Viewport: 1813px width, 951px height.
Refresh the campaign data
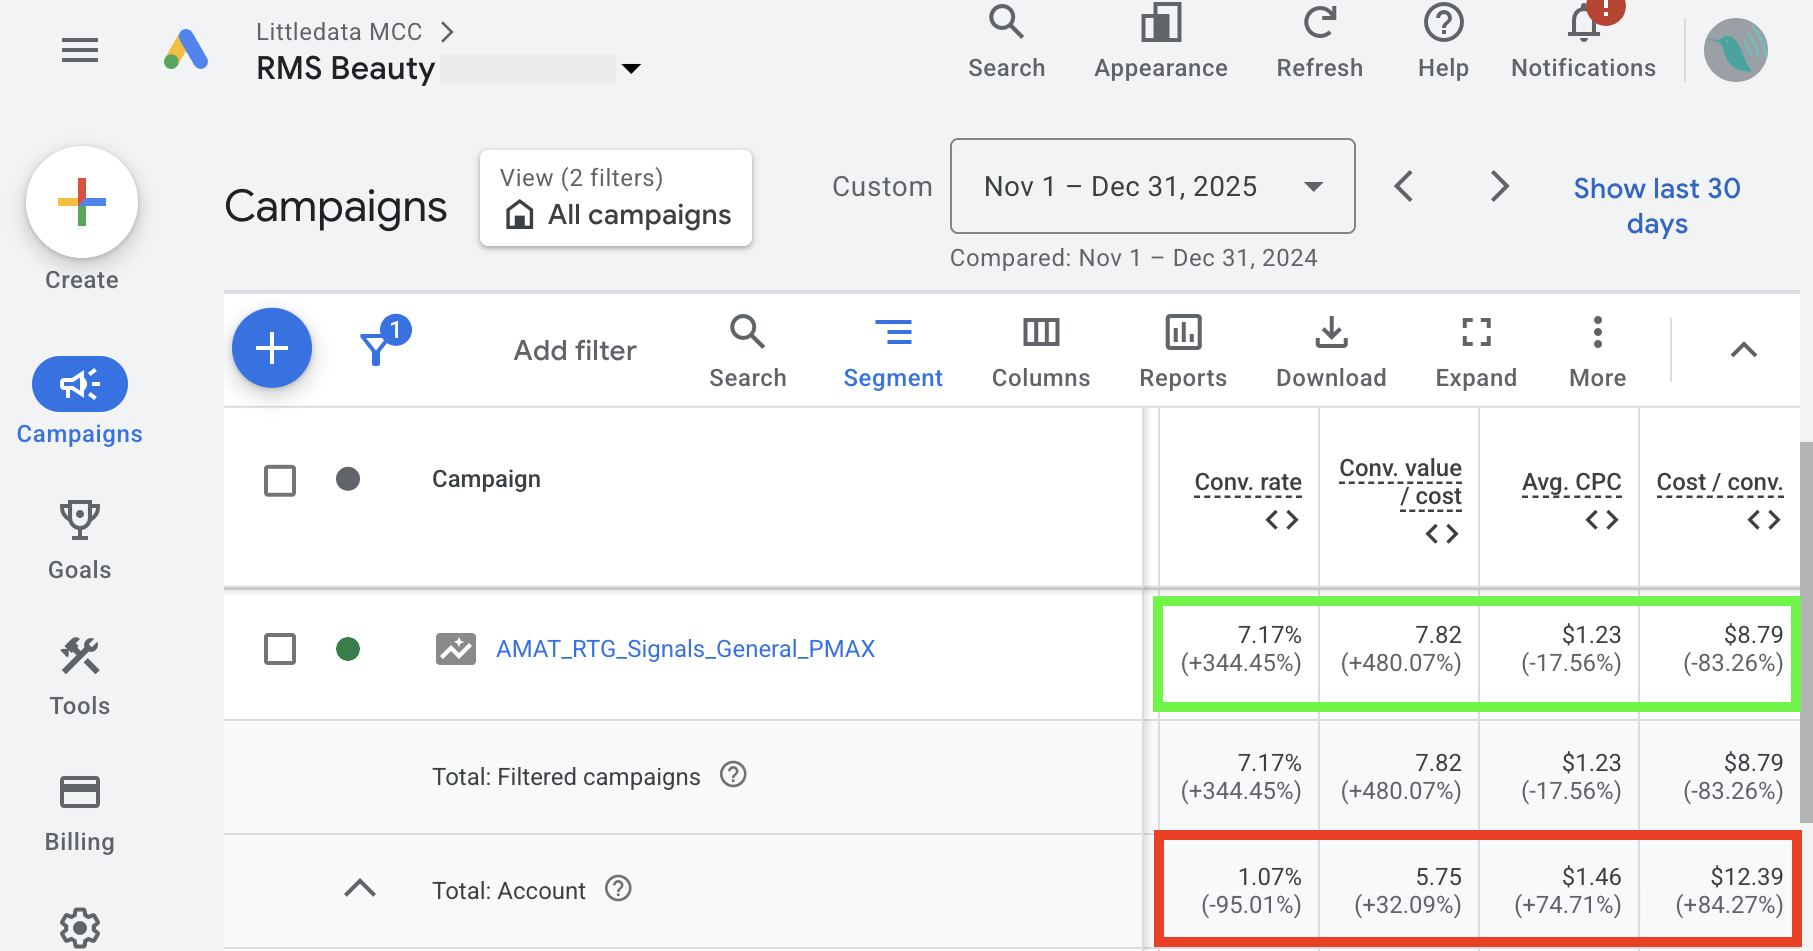[1319, 42]
